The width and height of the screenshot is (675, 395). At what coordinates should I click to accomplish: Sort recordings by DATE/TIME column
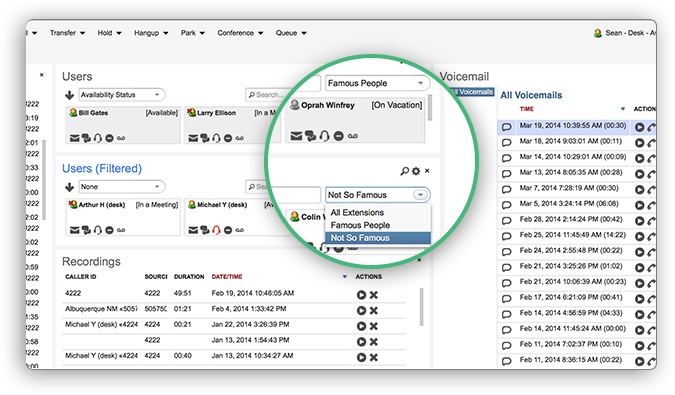(x=227, y=277)
